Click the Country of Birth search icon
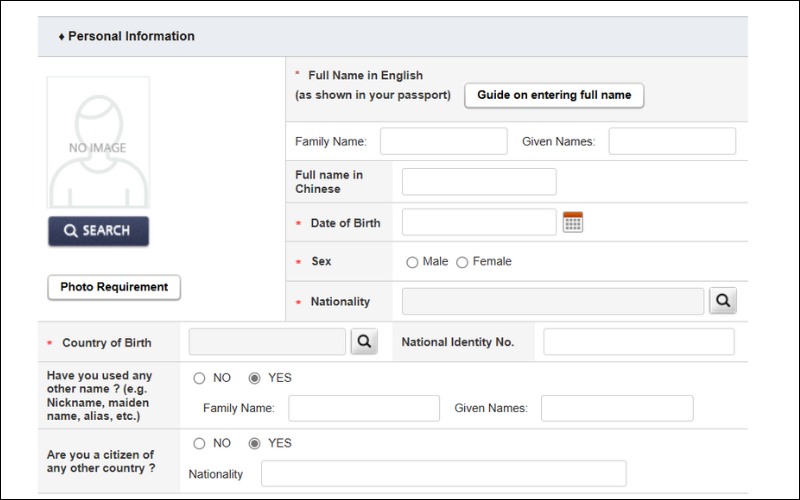This screenshot has height=500, width=800. click(364, 342)
